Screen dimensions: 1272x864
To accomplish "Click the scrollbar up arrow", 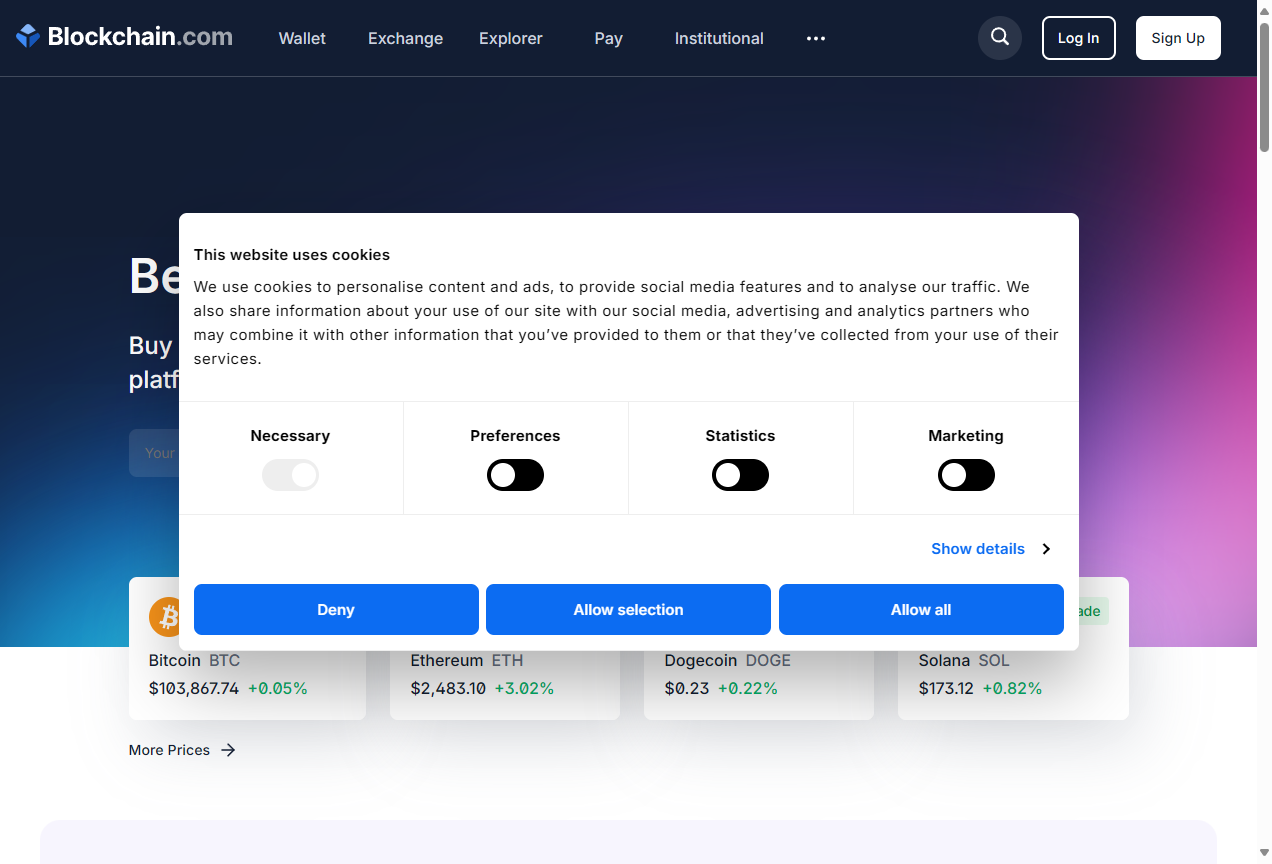I will coord(1263,9).
